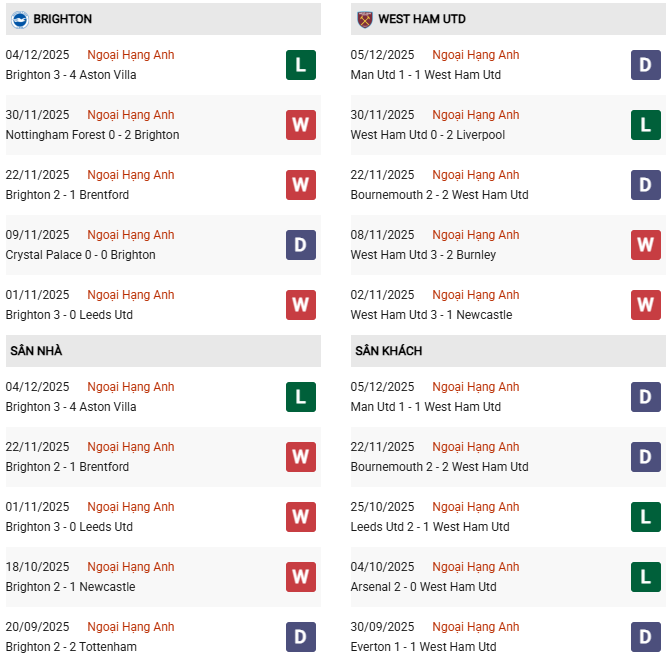Click the W badge for West Ham Utd 3 - 2 Burnley
Image resolution: width=666 pixels, height=663 pixels.
pos(646,245)
